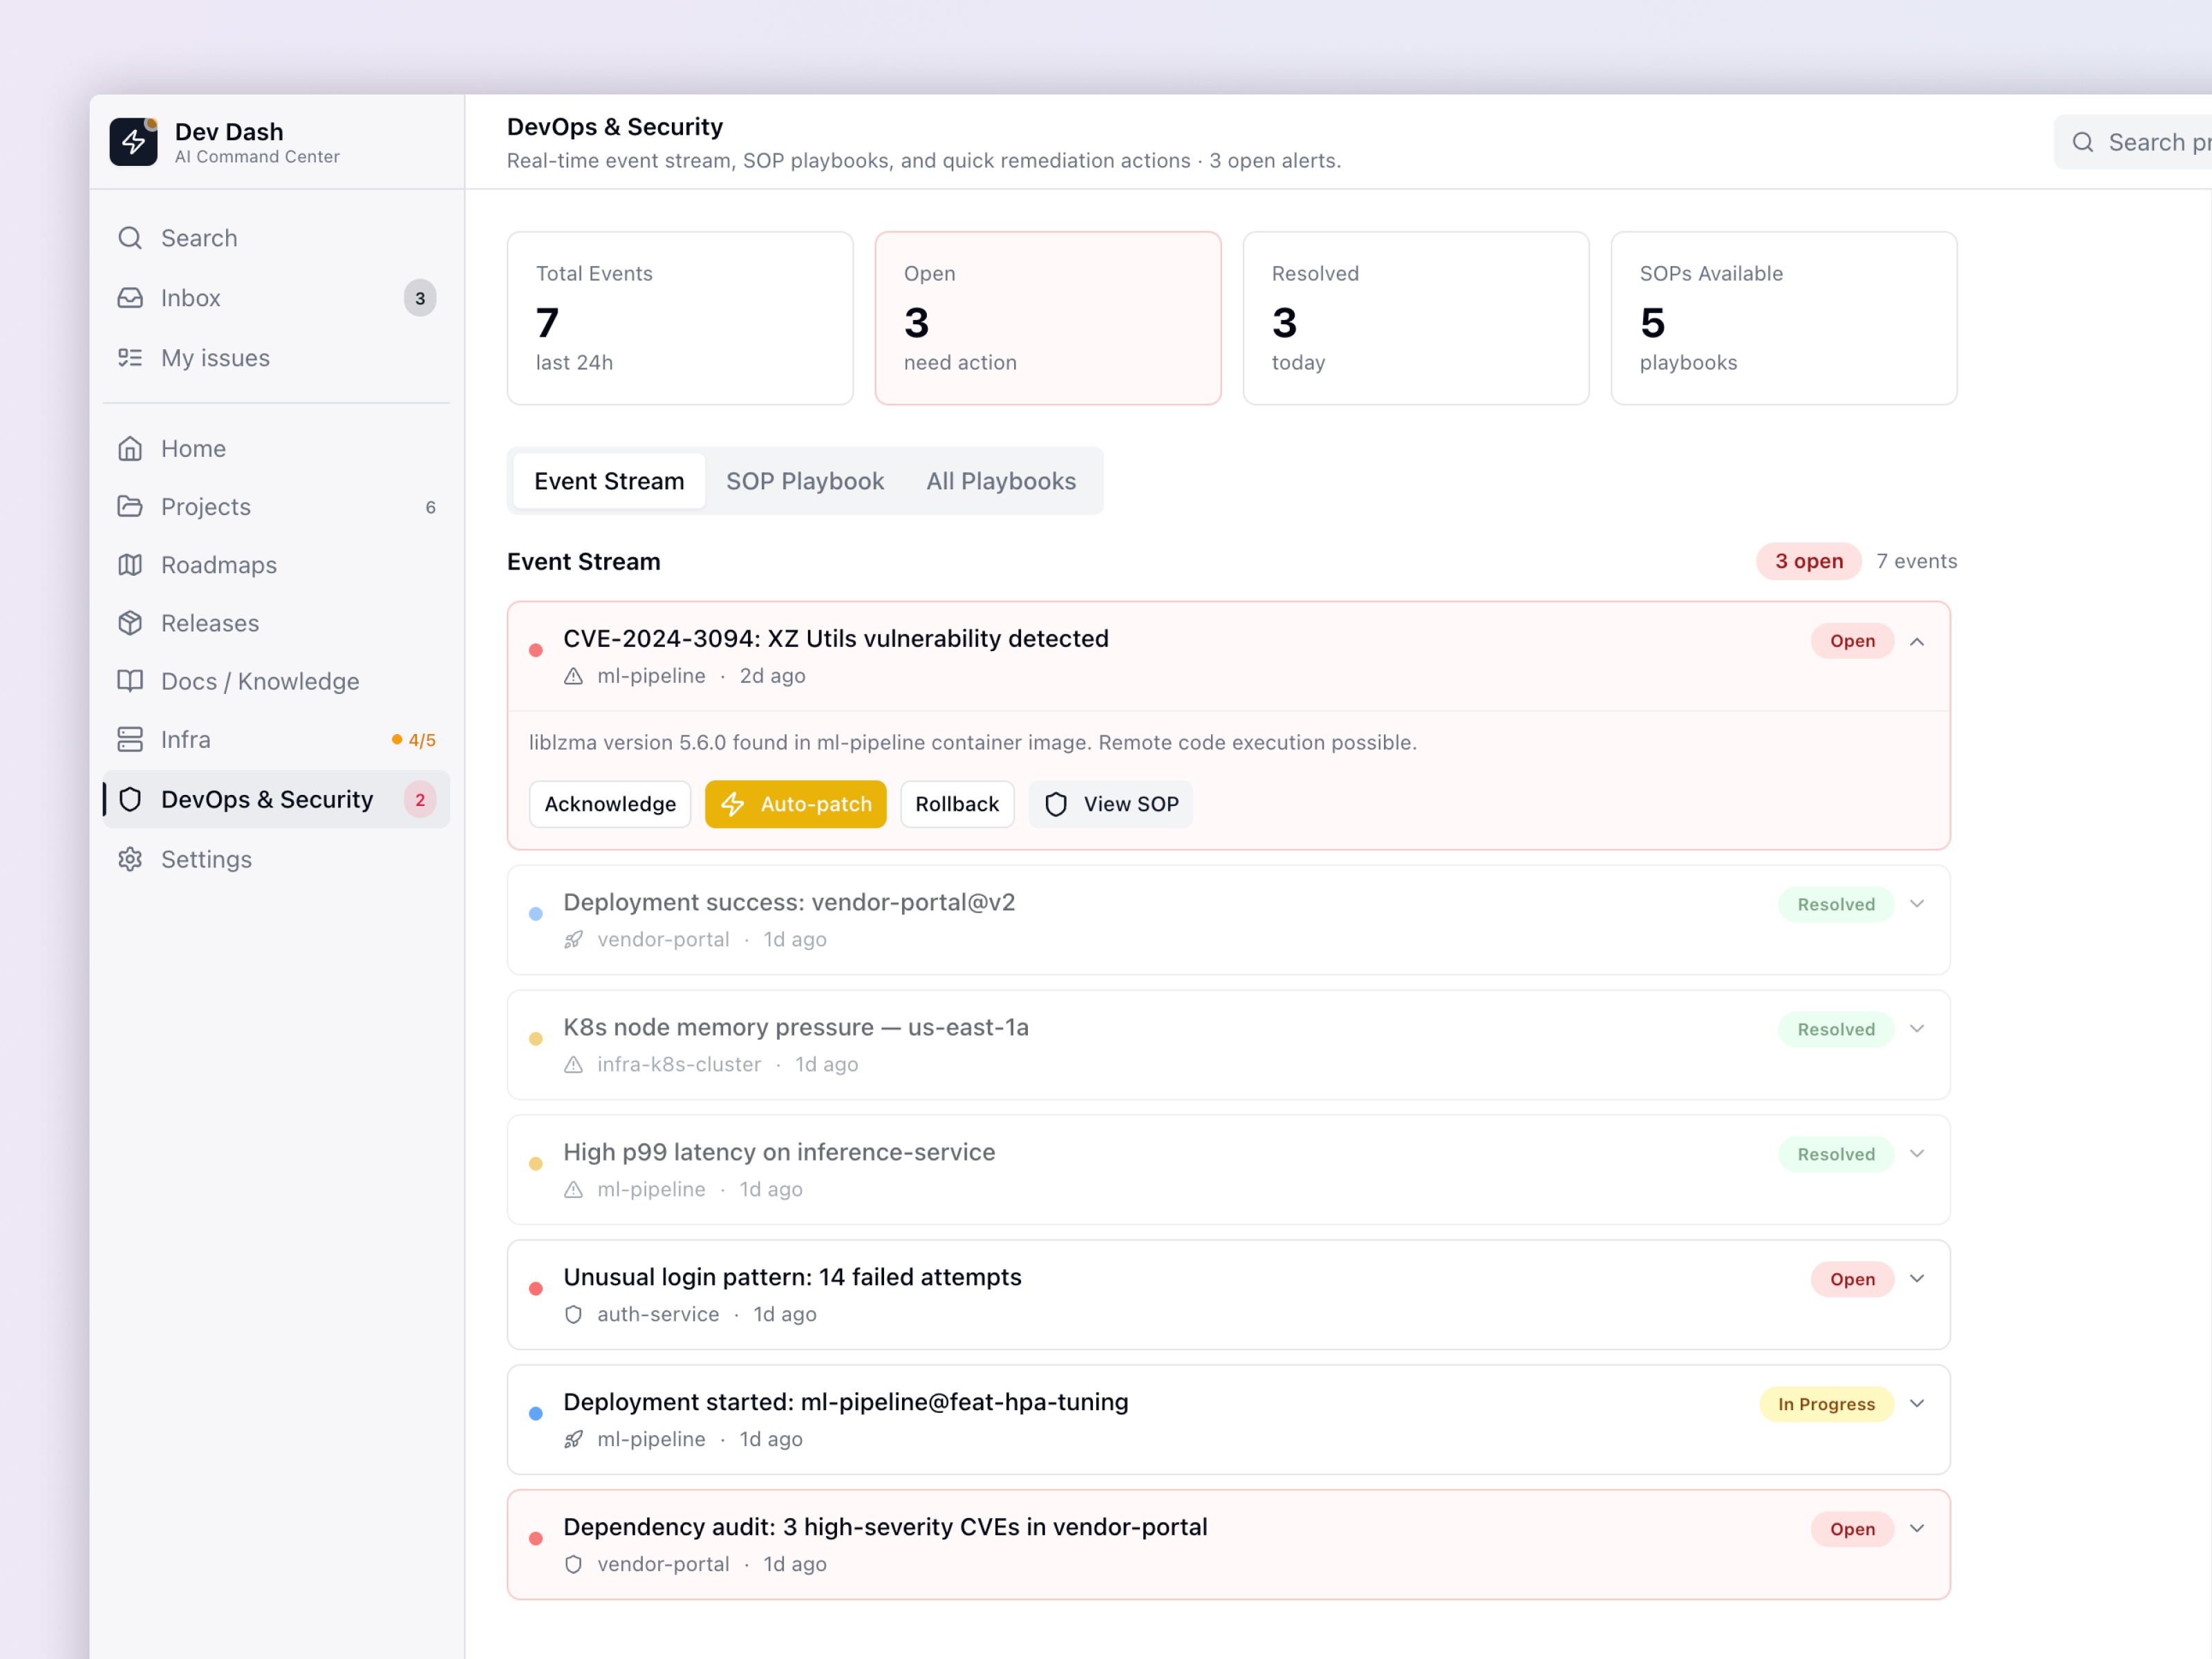Open the Projects folder icon
The width and height of the screenshot is (2212, 1659).
point(131,506)
